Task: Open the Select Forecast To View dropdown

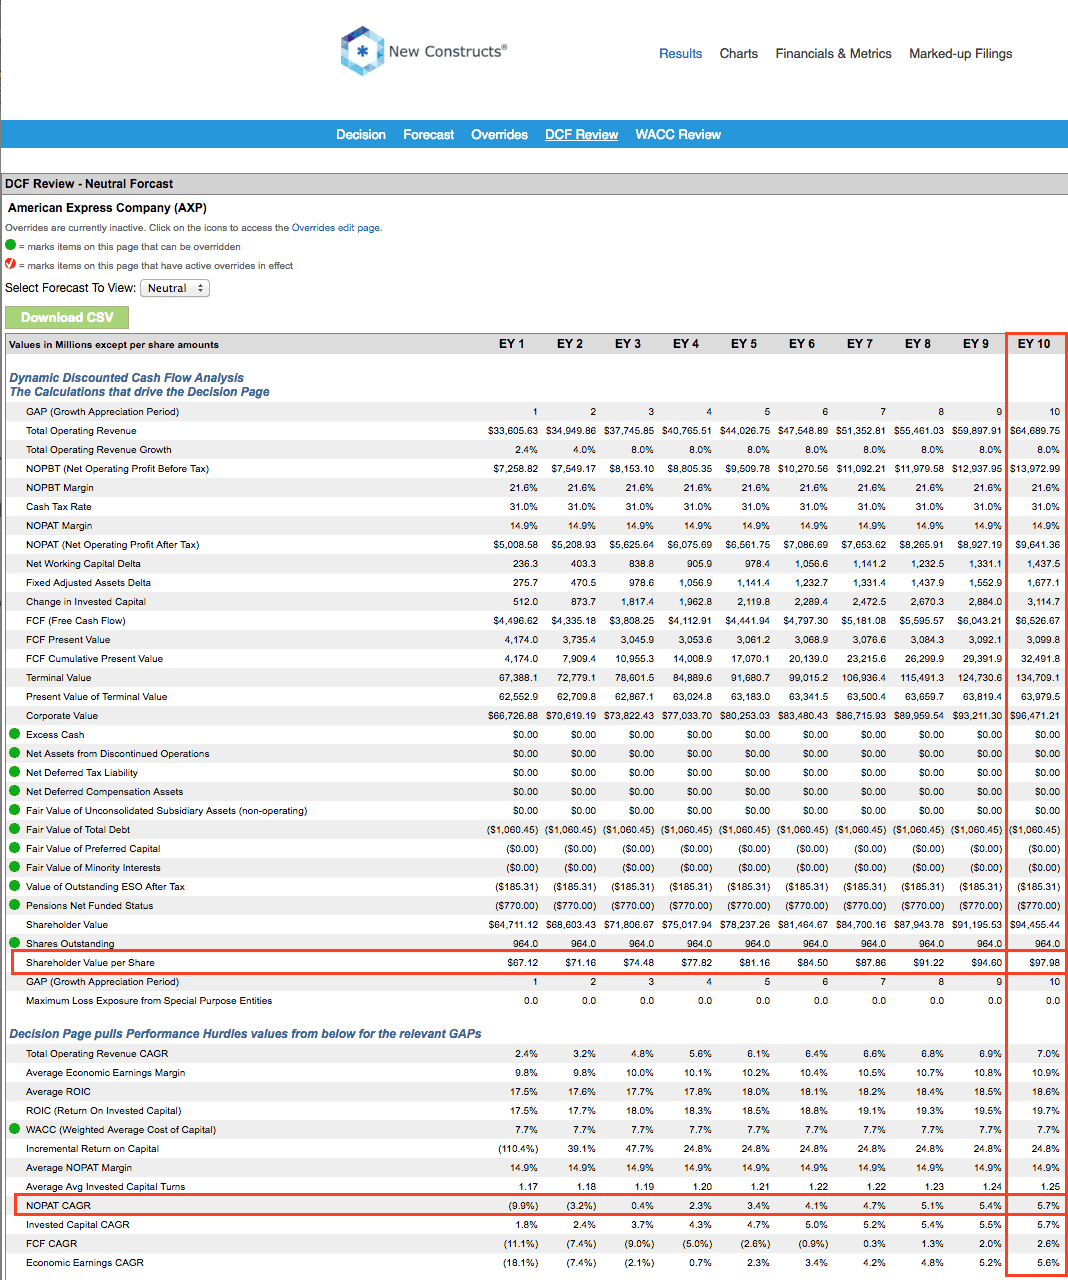Action: [x=175, y=288]
